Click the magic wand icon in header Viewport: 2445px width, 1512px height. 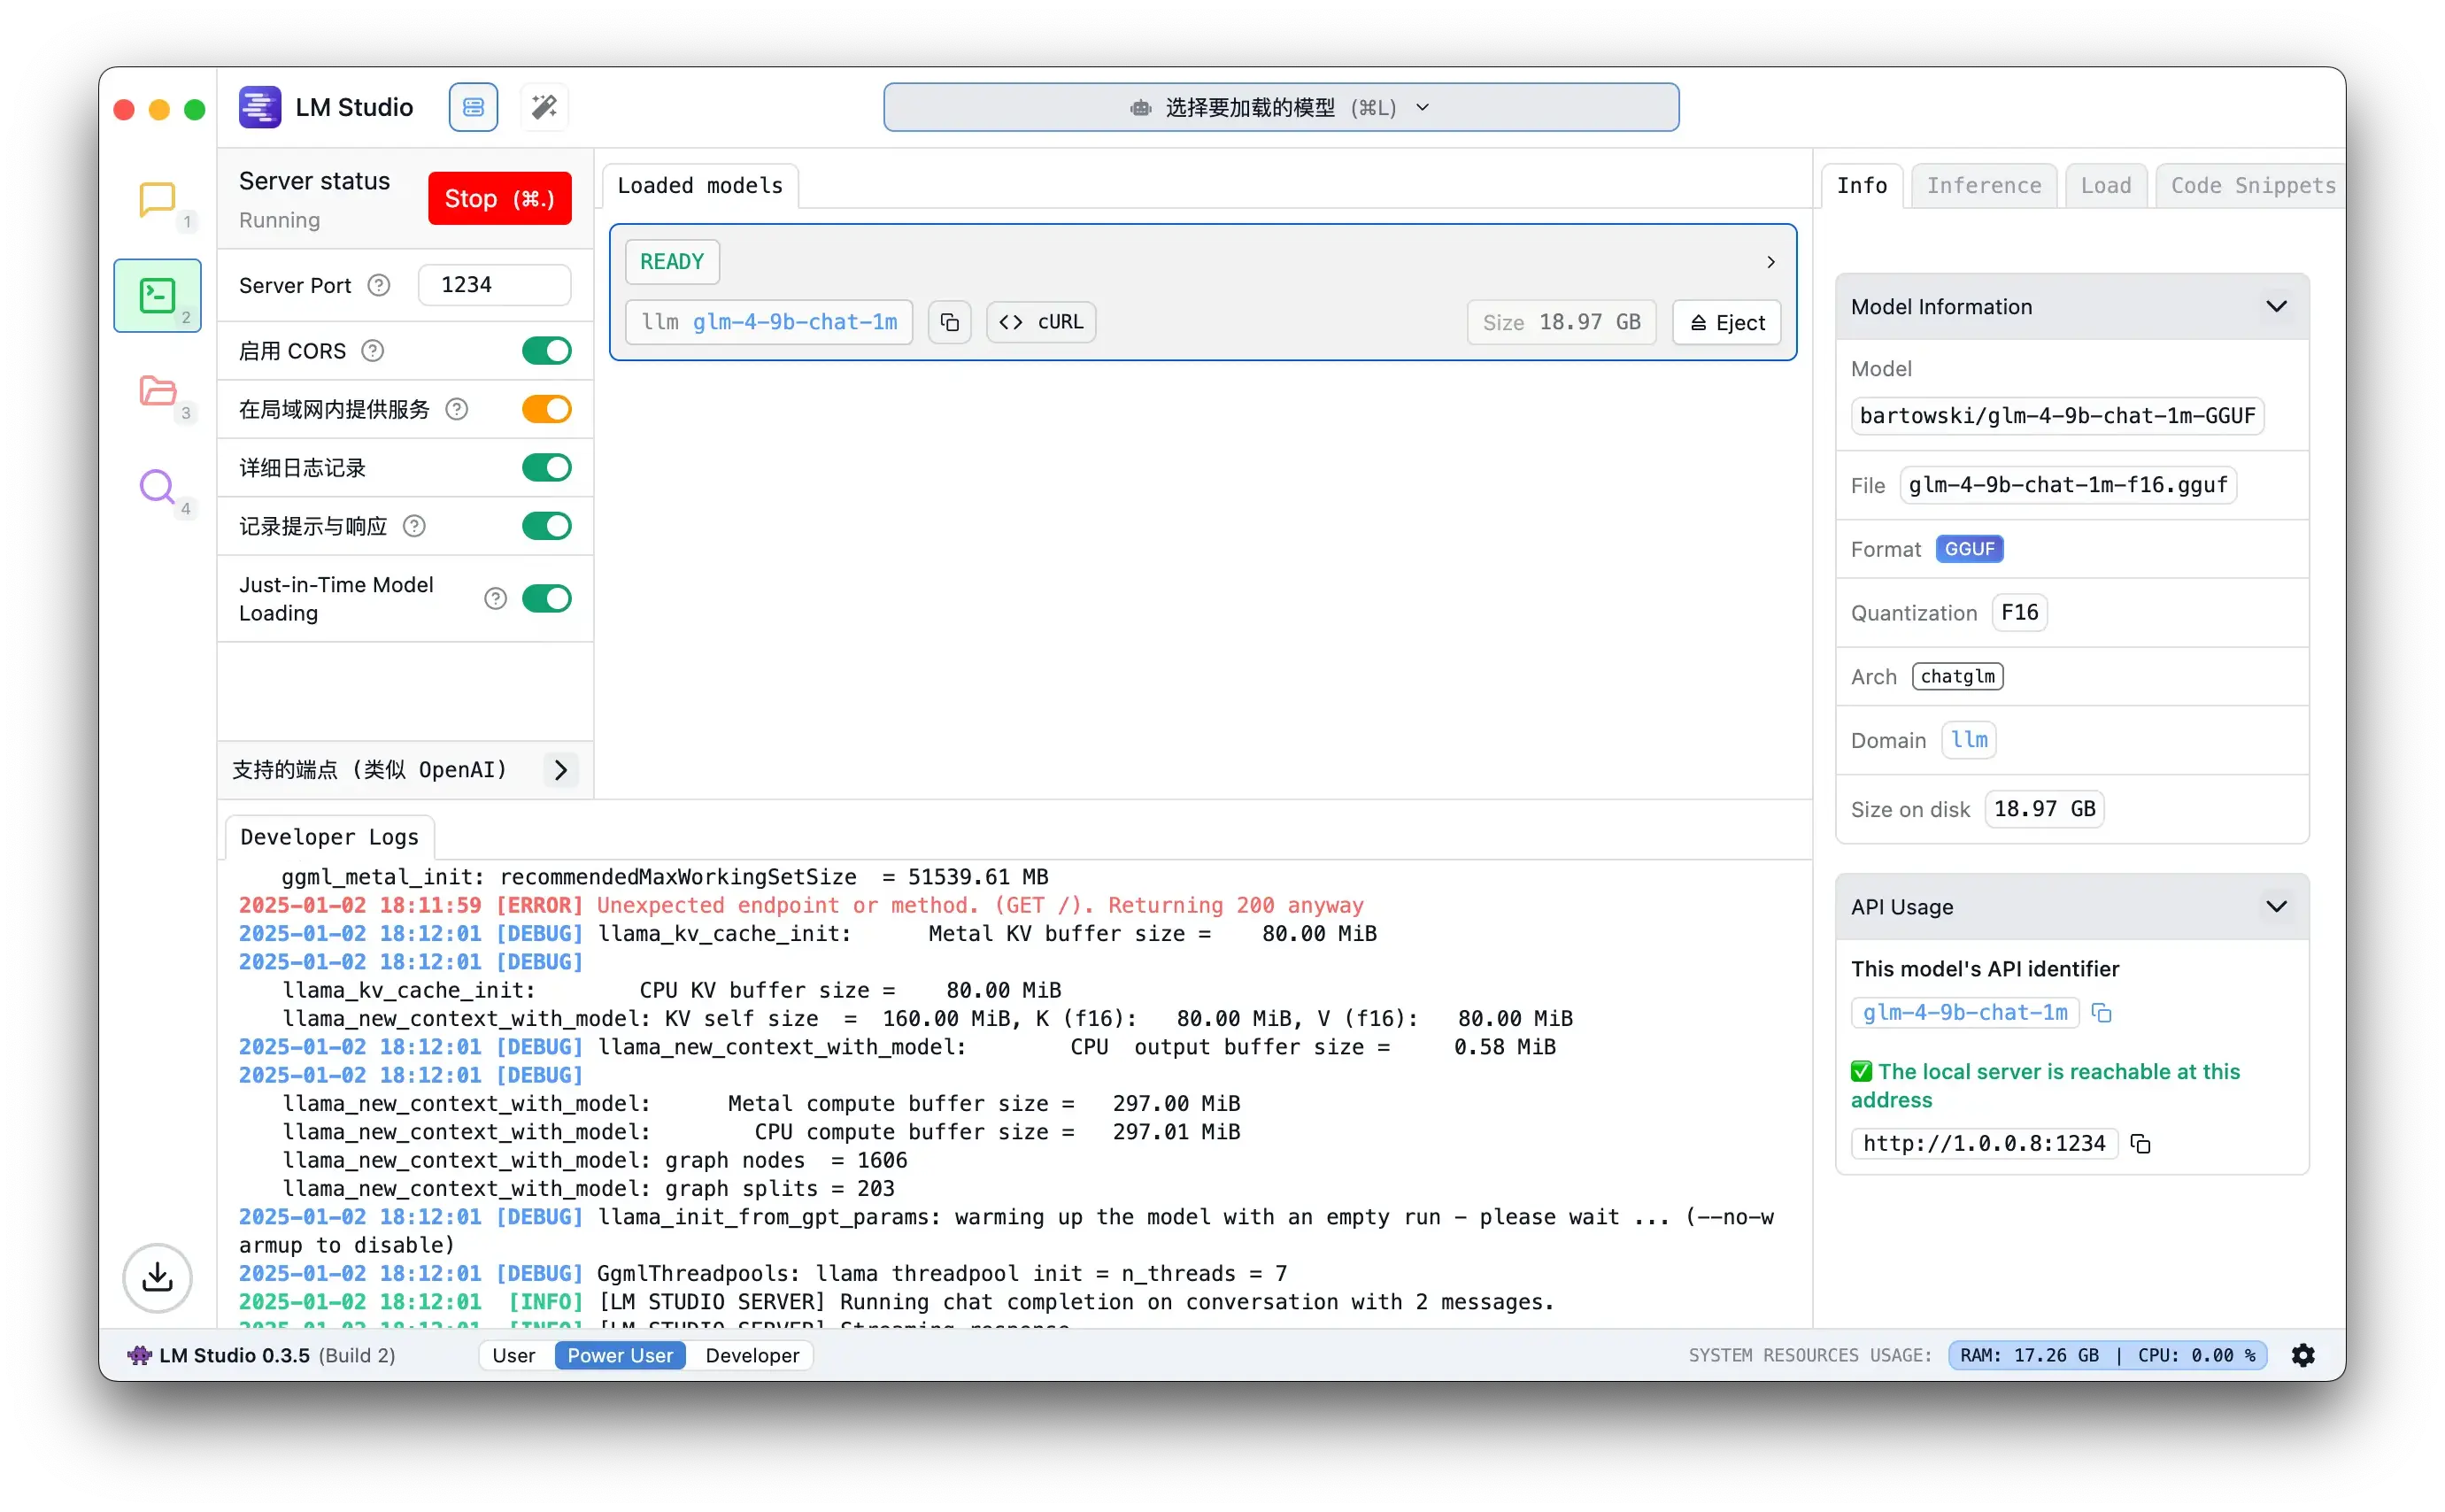click(x=544, y=107)
